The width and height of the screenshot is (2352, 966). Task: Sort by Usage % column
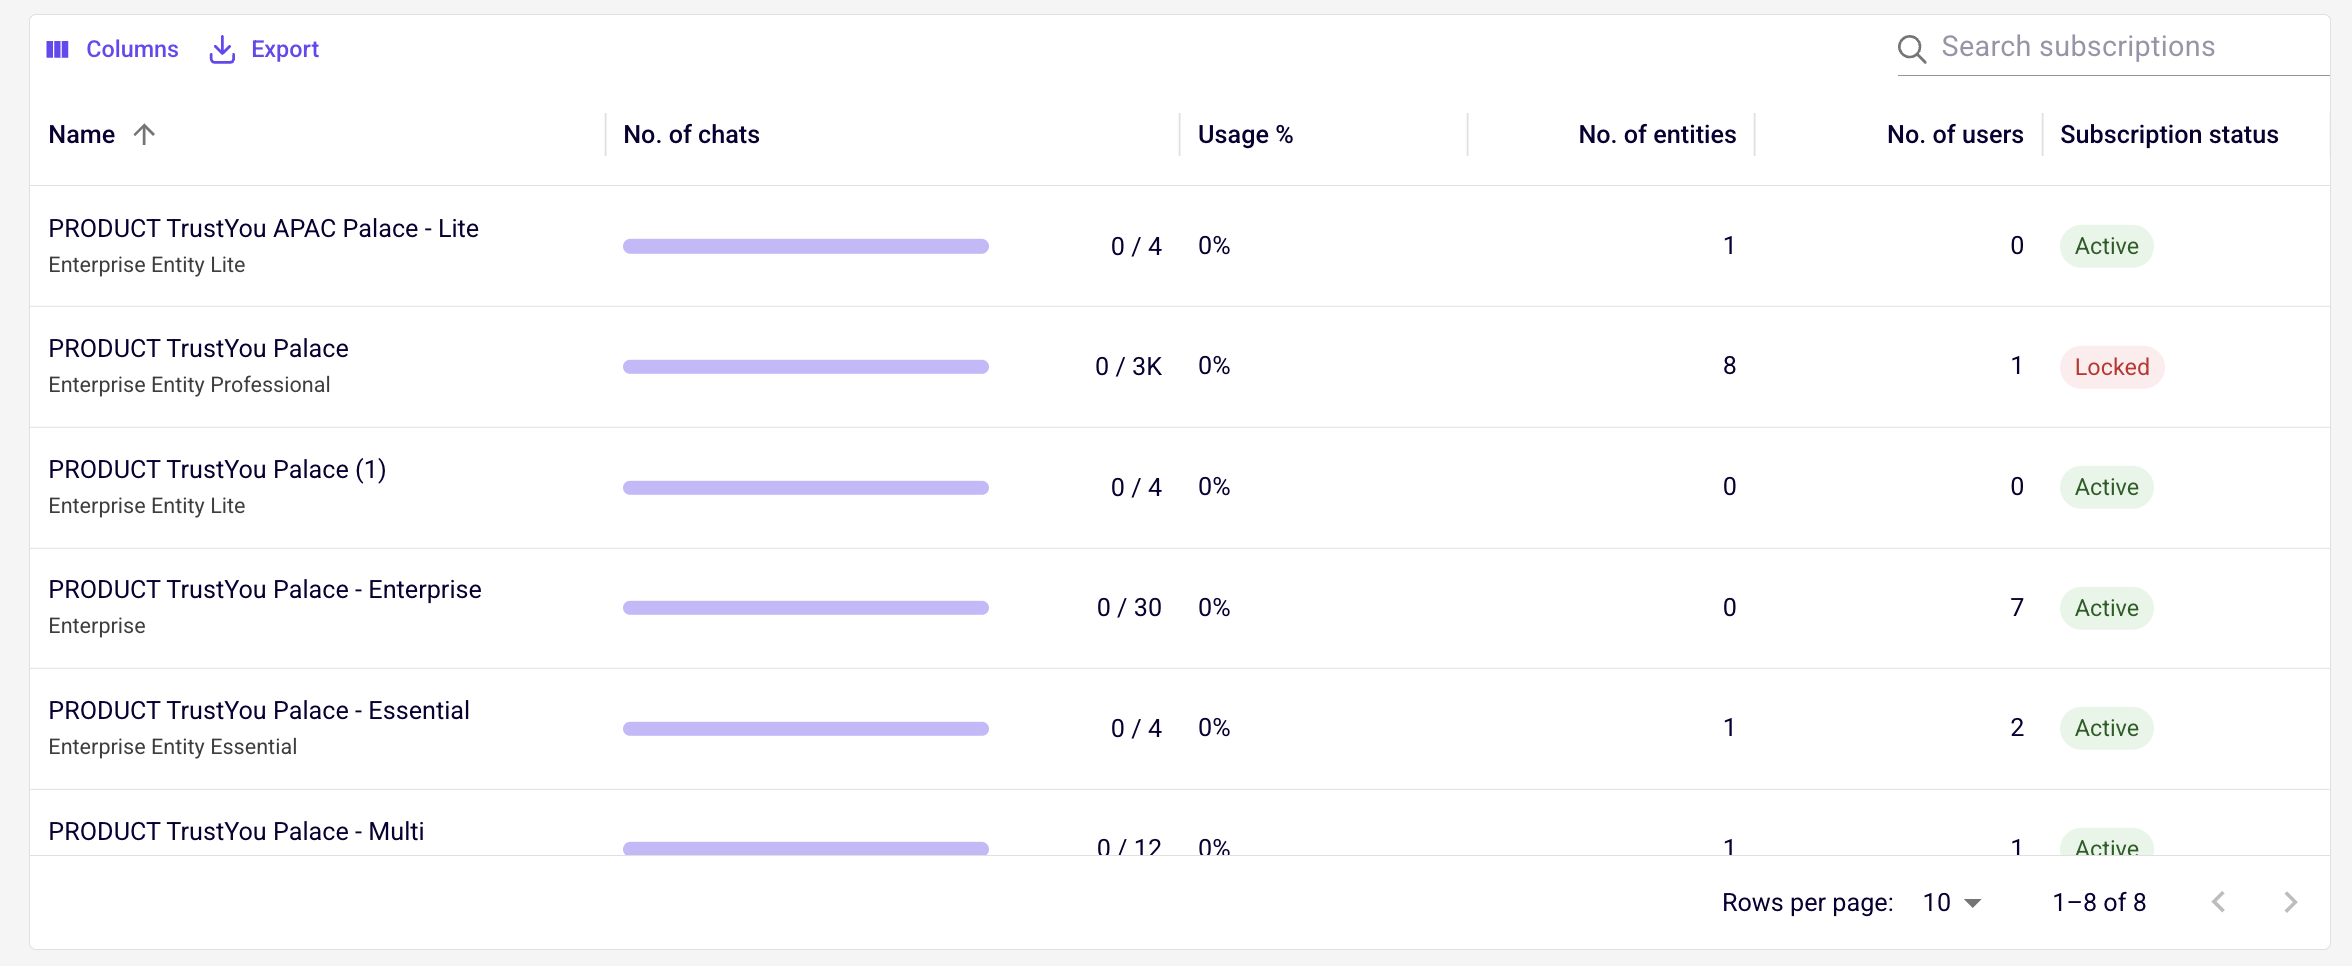(1245, 134)
